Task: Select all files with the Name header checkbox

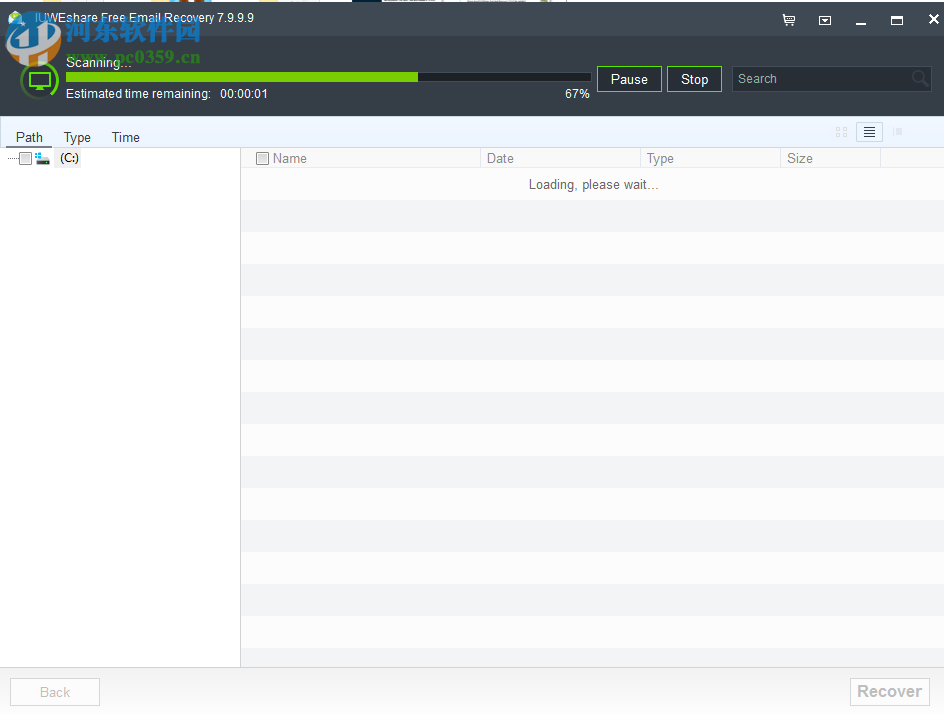Action: (x=263, y=158)
